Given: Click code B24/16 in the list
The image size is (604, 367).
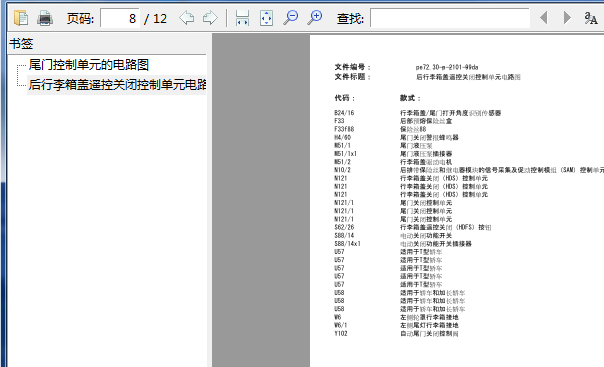Looking at the screenshot, I should [x=344, y=113].
